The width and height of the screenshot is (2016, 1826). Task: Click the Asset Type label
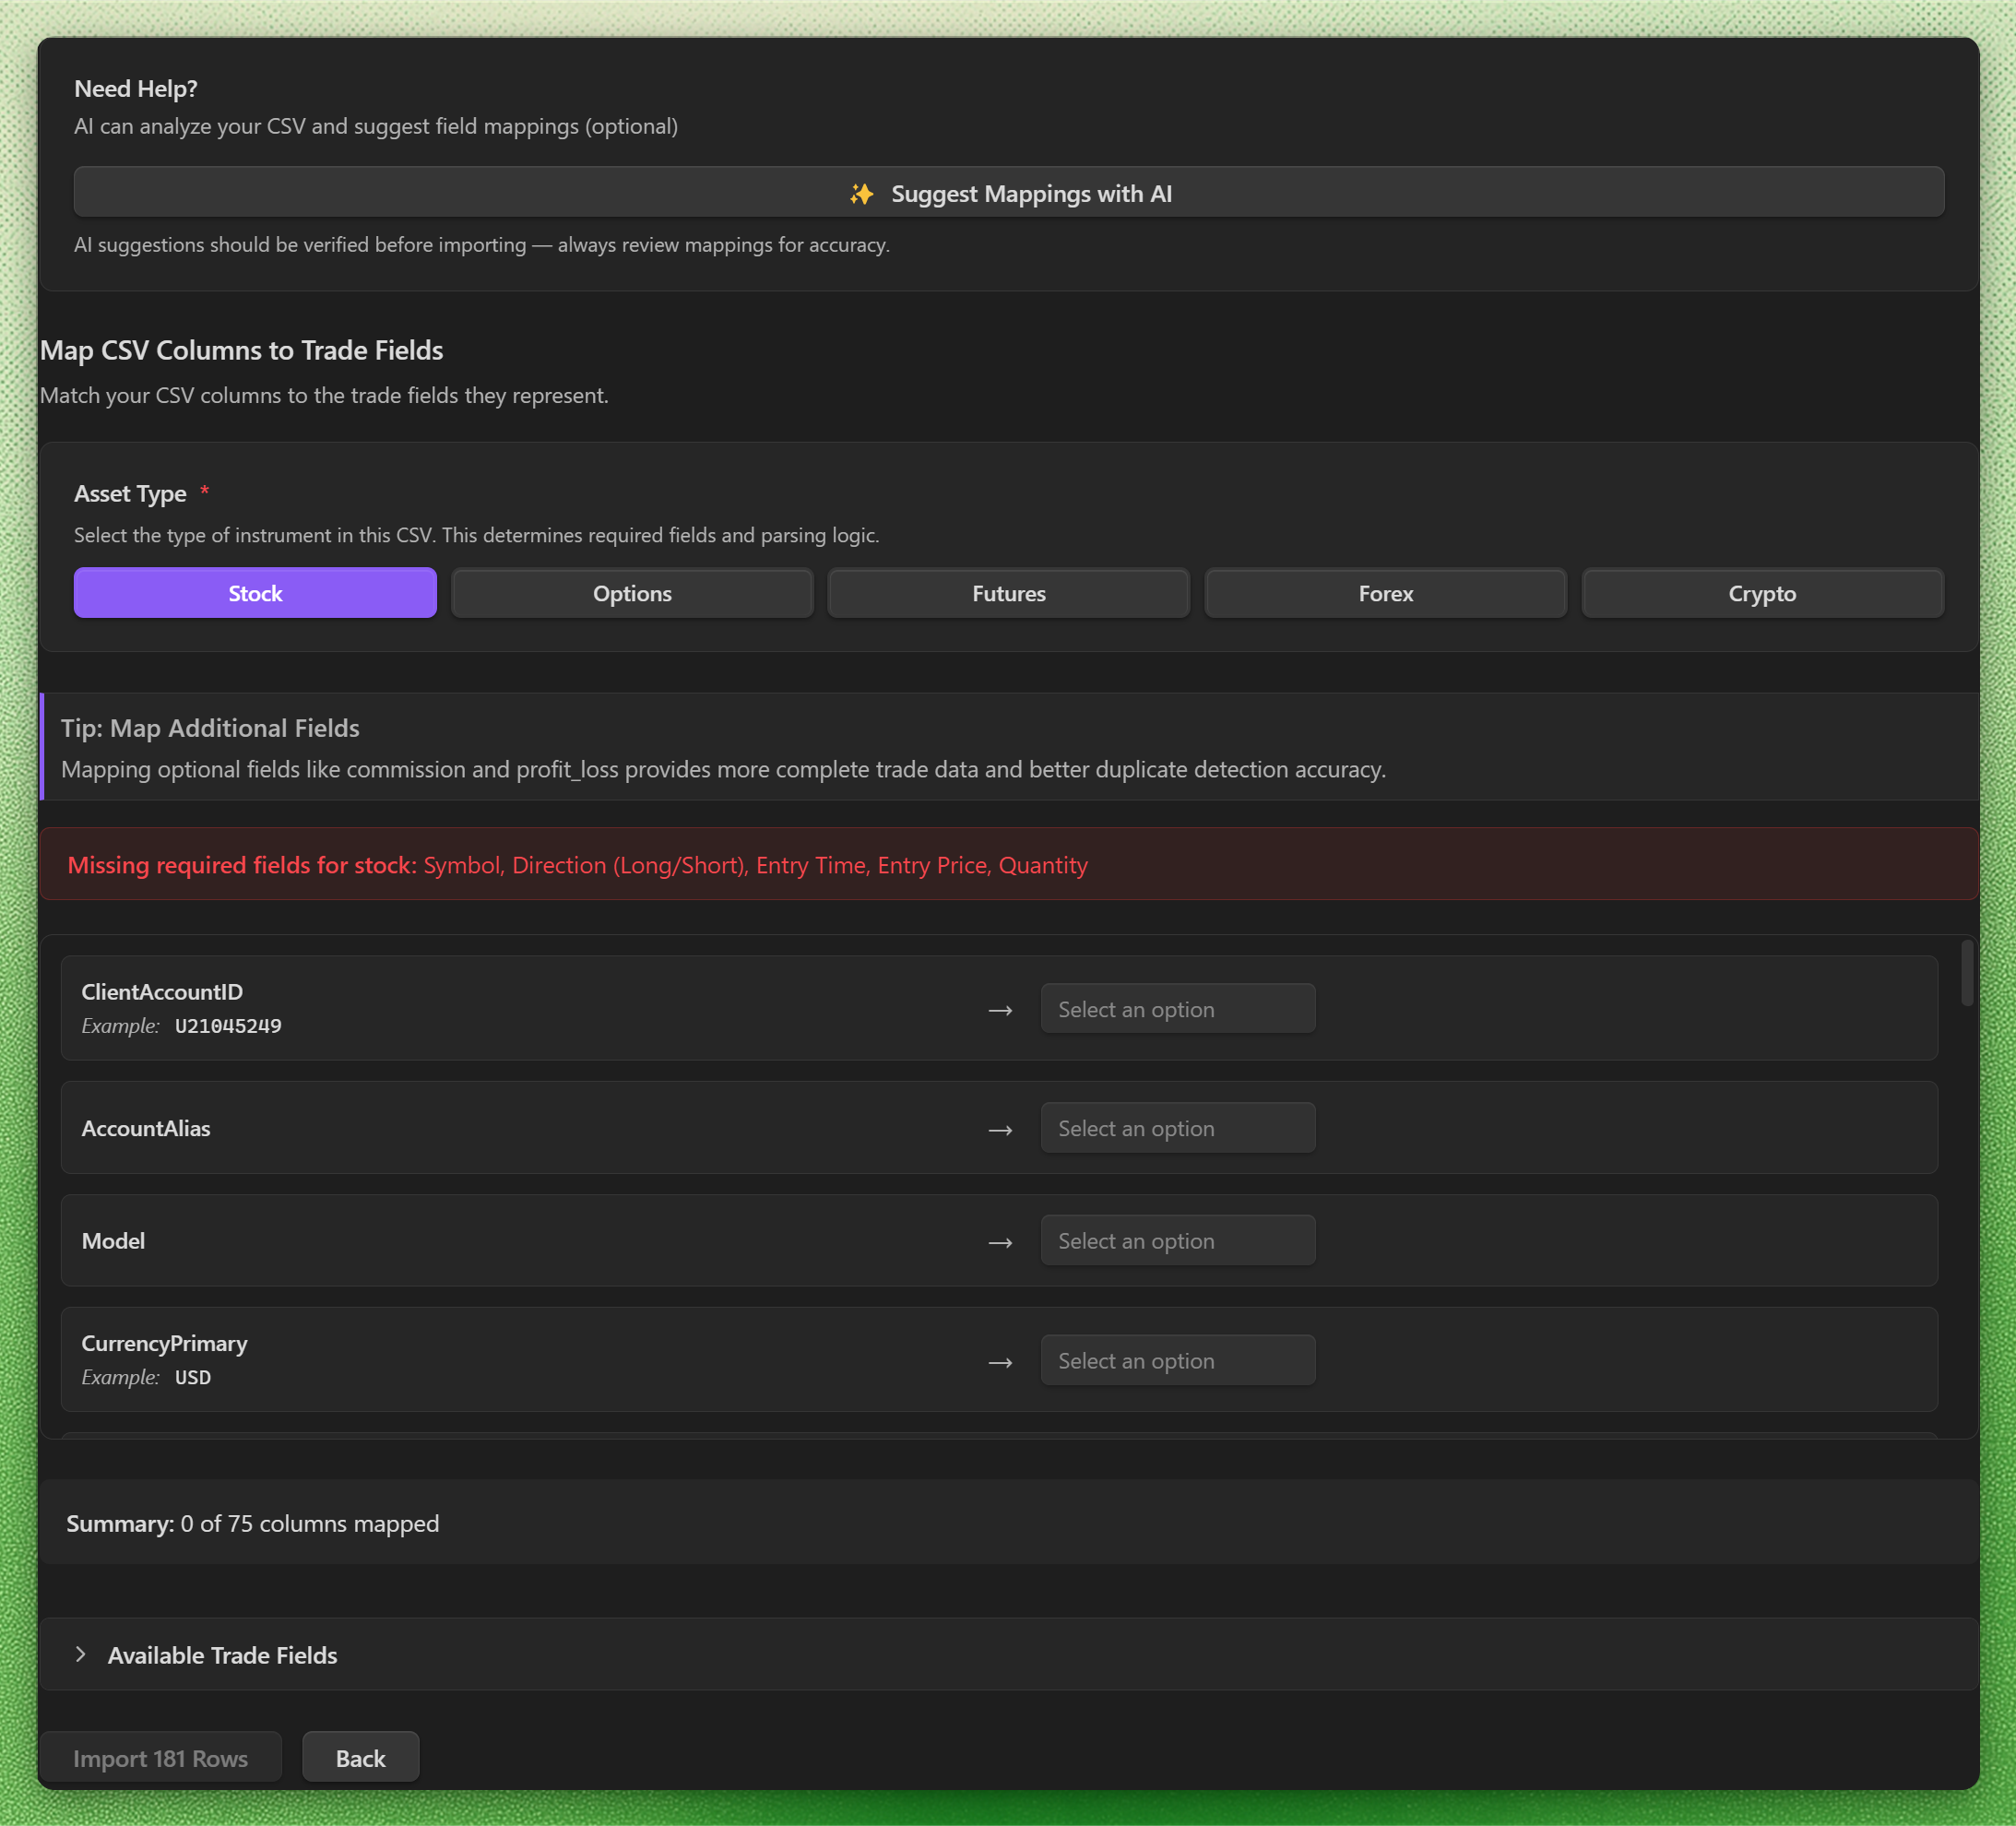[130, 494]
